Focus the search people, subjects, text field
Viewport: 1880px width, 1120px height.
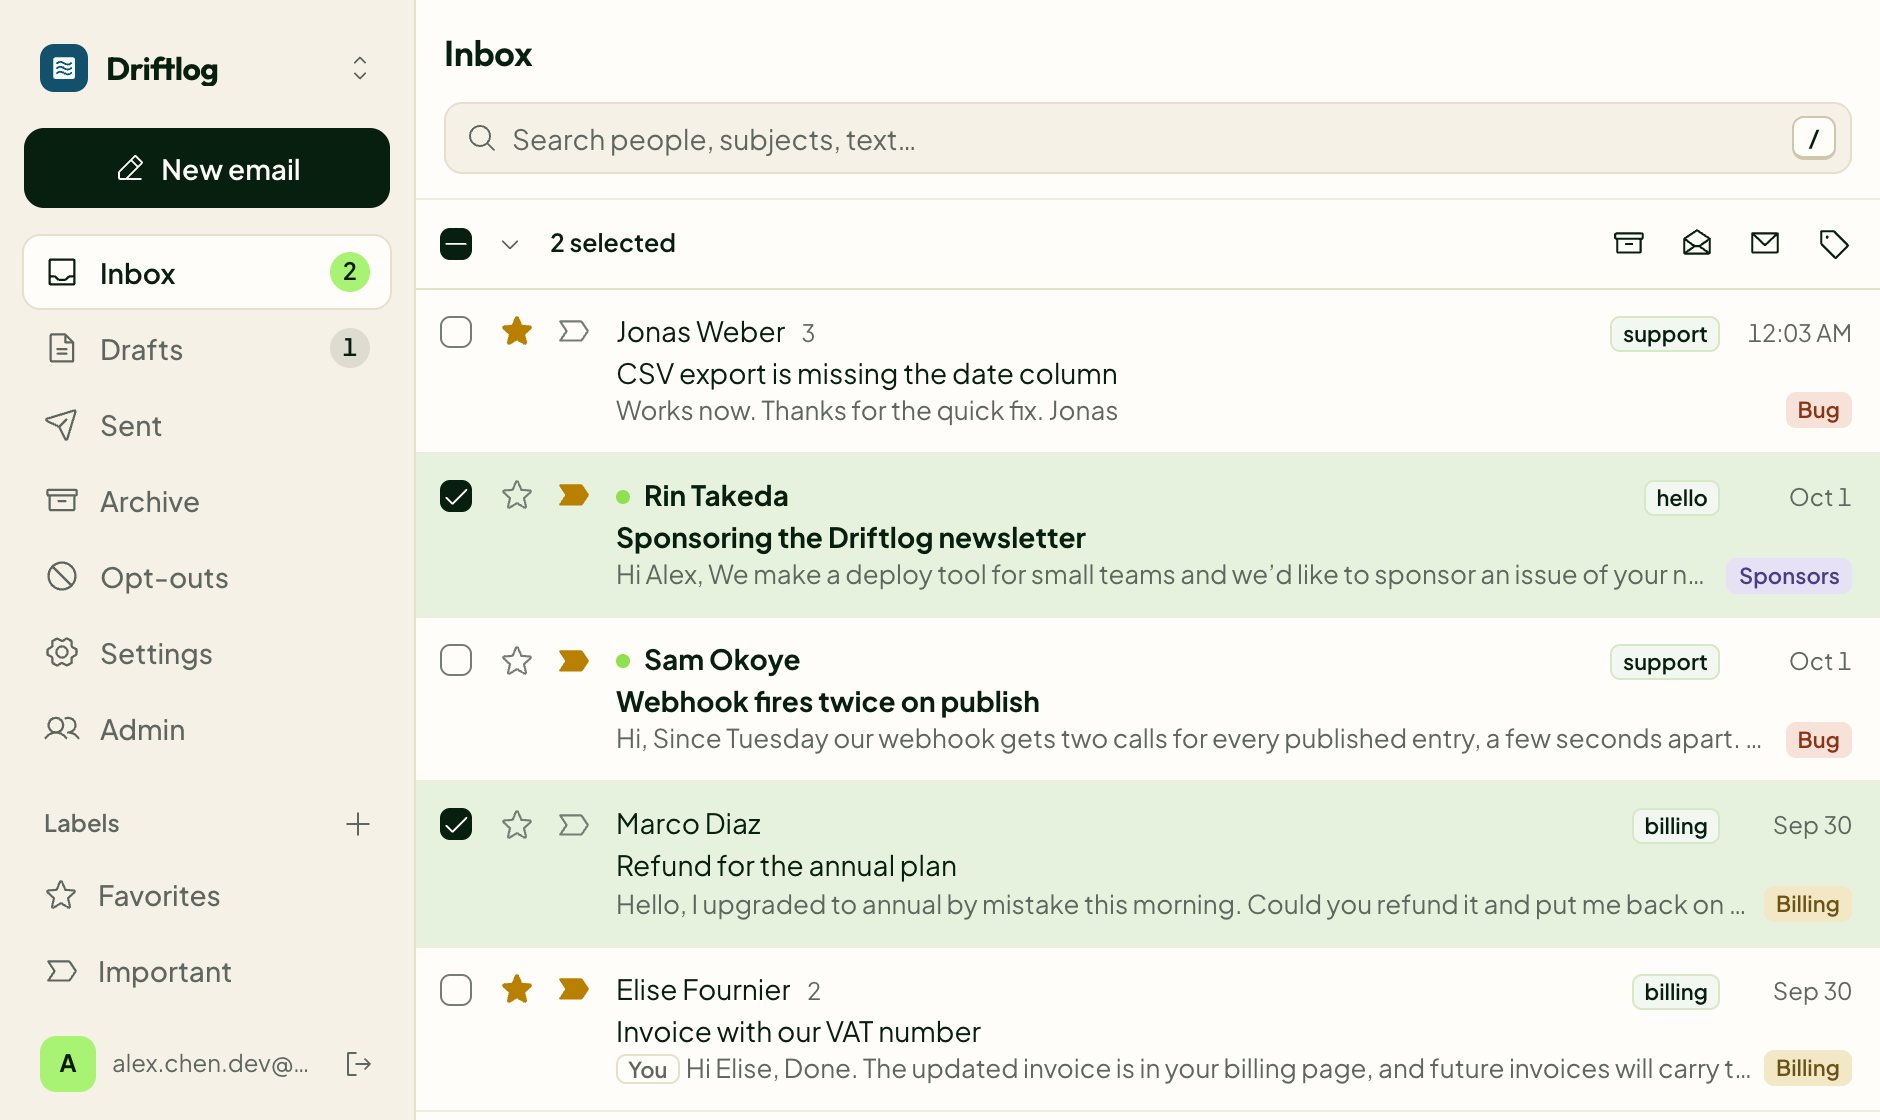pyautogui.click(x=1148, y=138)
